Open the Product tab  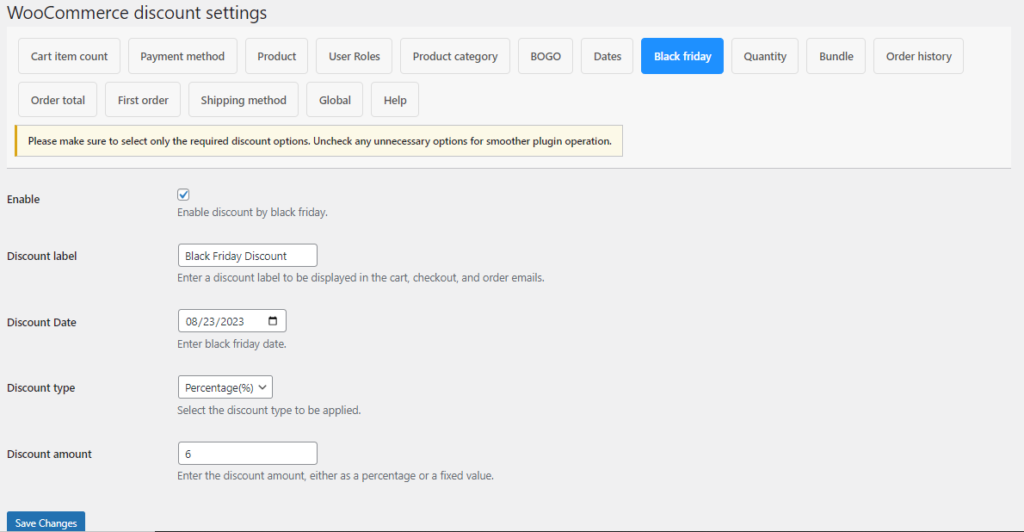click(x=276, y=56)
